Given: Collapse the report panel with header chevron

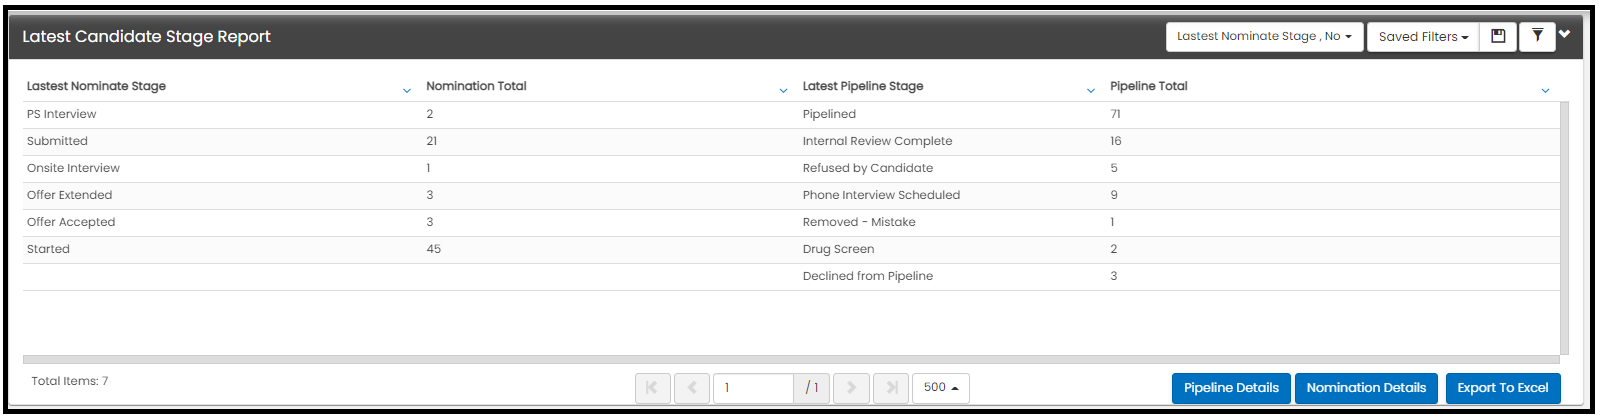Looking at the screenshot, I should (1565, 34).
